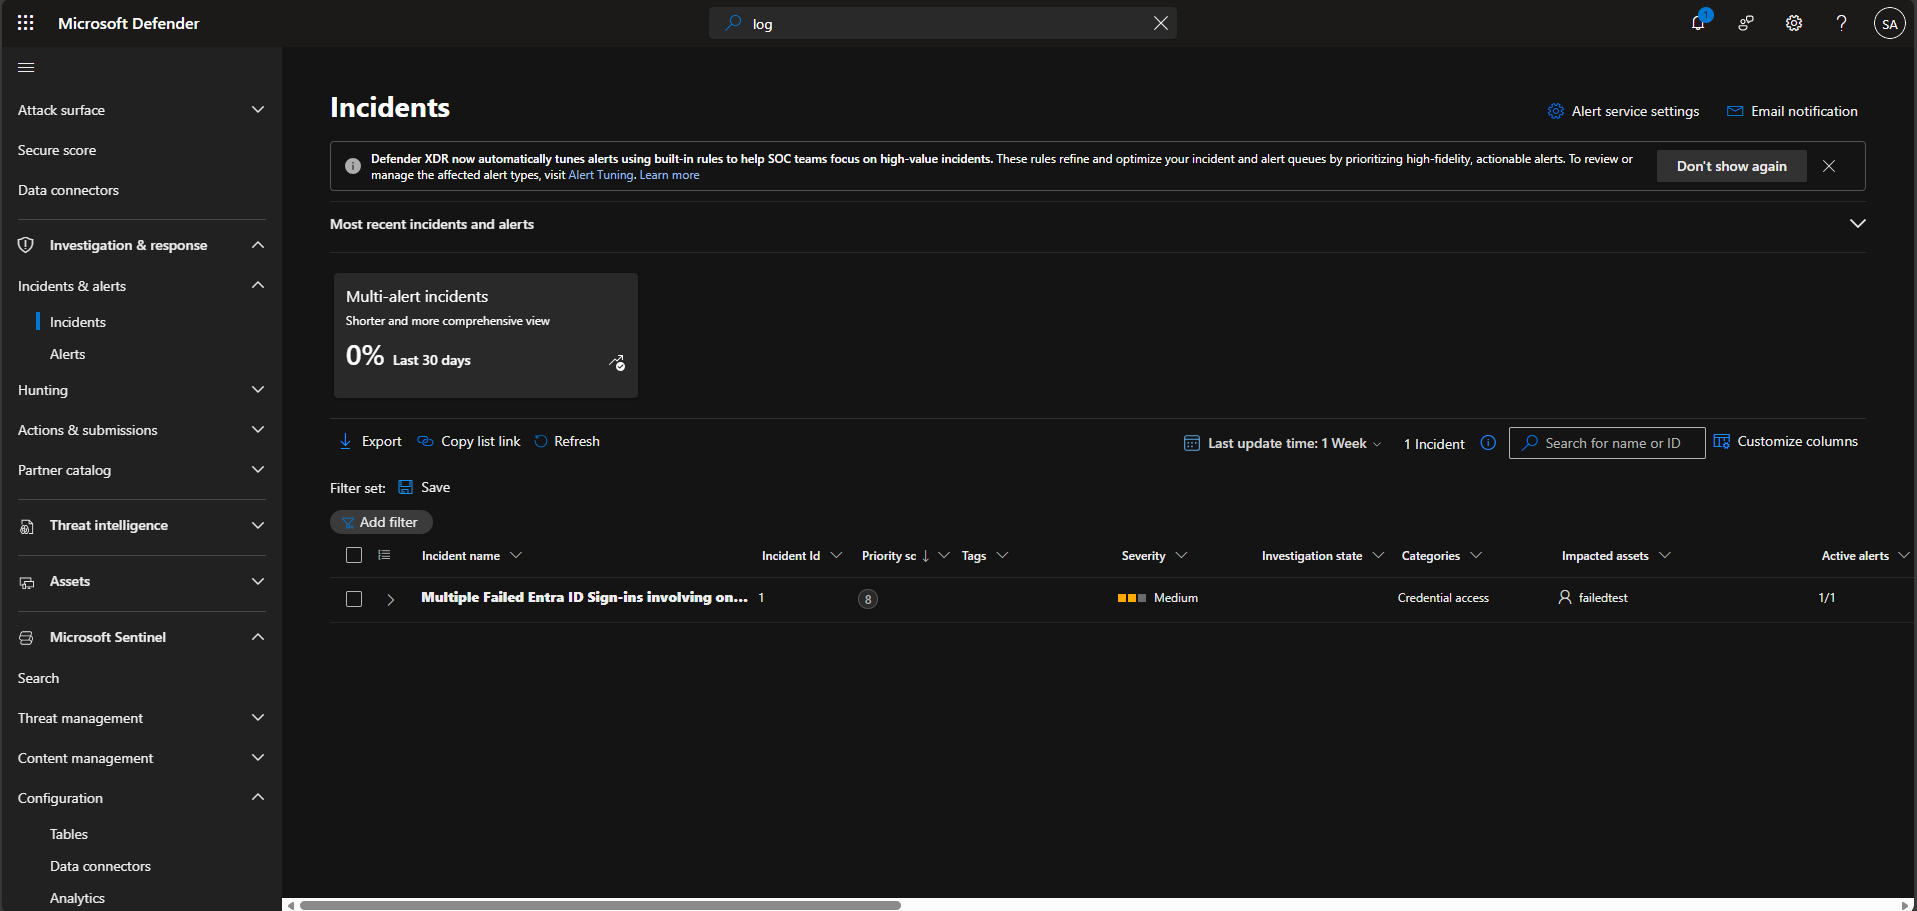Open the notifications bell
Viewport: 1917px width, 911px height.
(1697, 23)
